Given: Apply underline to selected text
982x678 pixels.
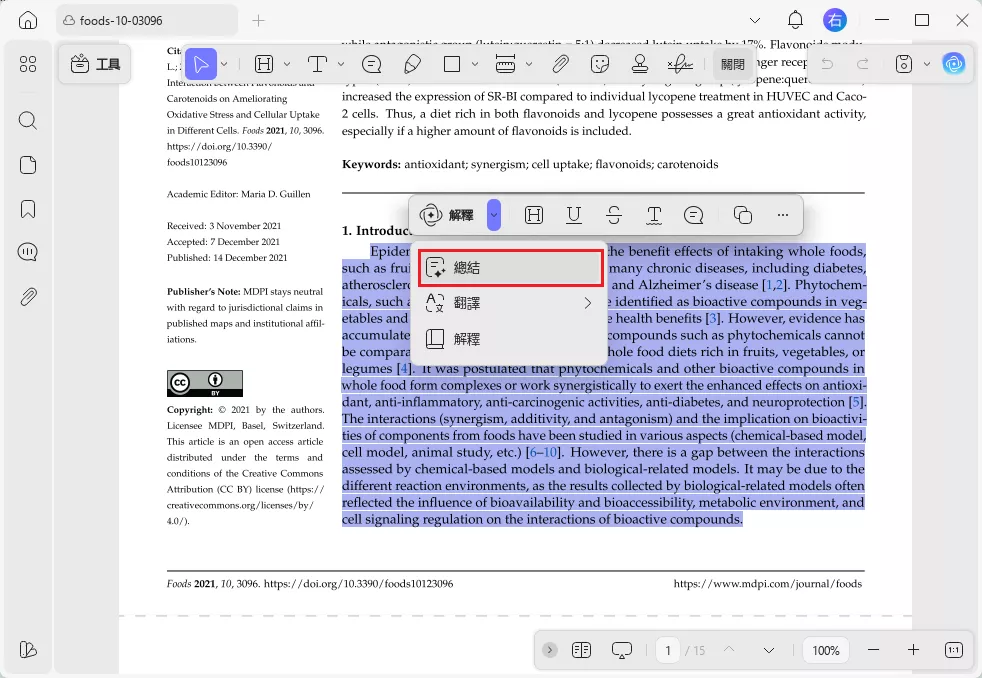Looking at the screenshot, I should 574,215.
